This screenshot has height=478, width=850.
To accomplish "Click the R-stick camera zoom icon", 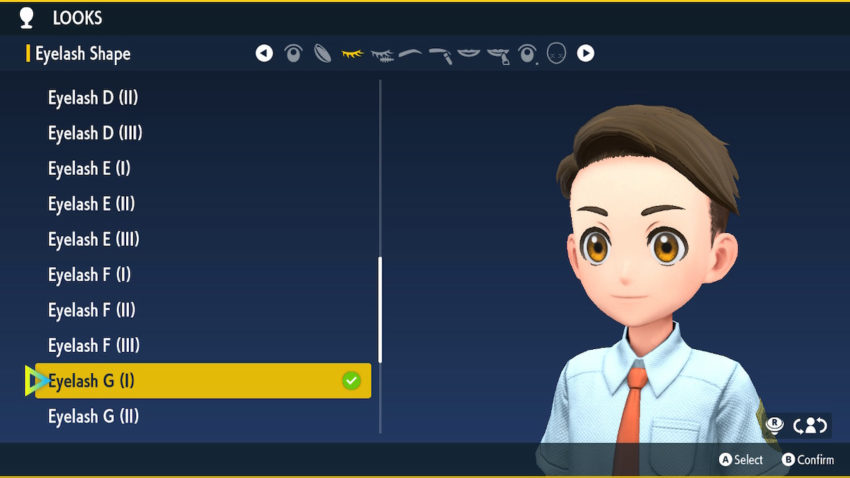I will point(775,425).
